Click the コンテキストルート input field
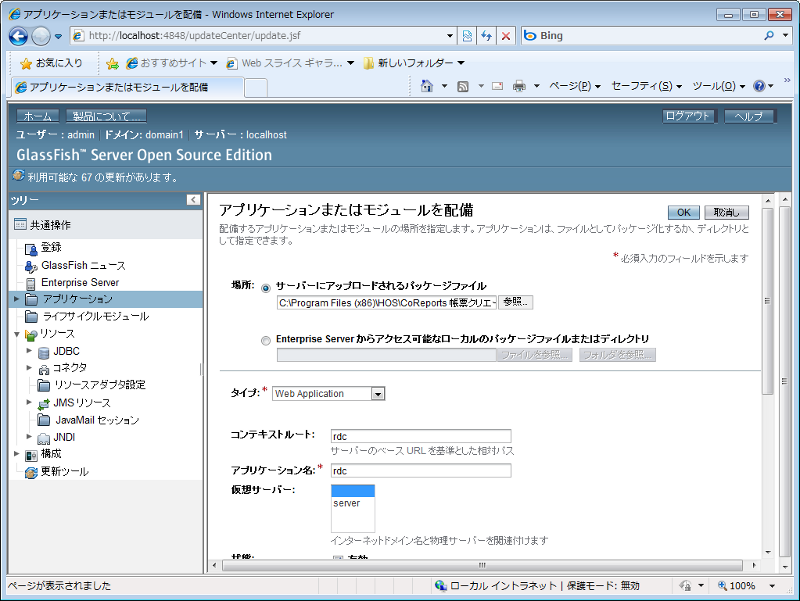Image resolution: width=800 pixels, height=601 pixels. pos(421,436)
